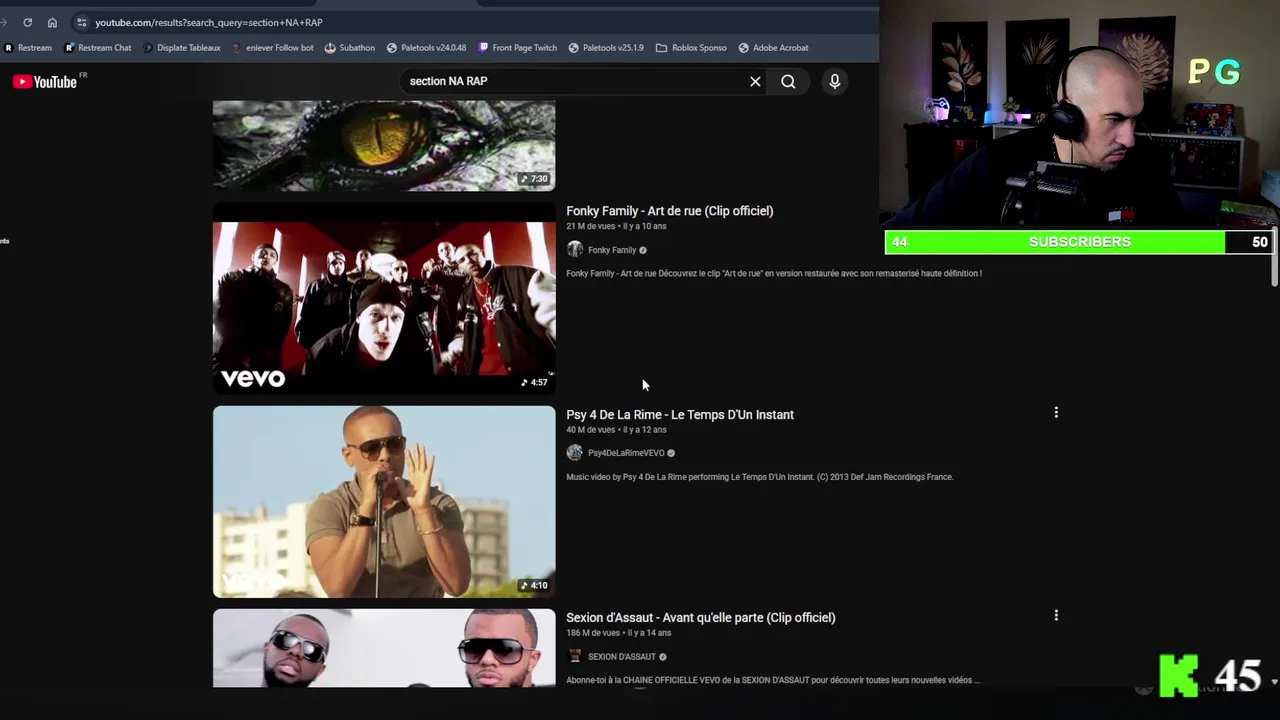Click title 'Fonky Family - Art de rue (Clip officiel)'
The height and width of the screenshot is (720, 1280).
pos(669,211)
